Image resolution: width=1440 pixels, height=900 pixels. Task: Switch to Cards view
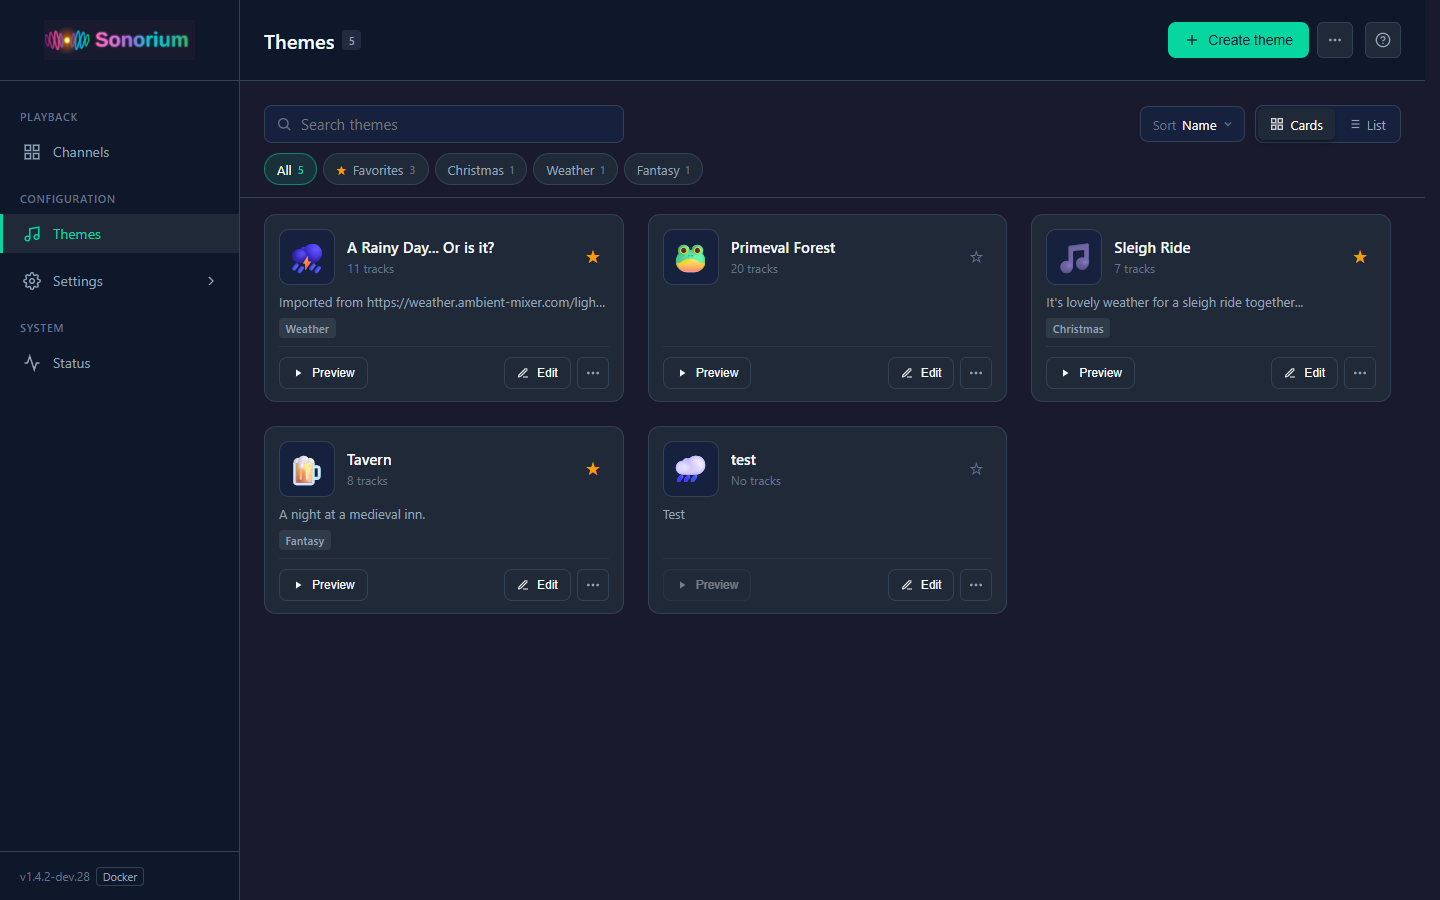point(1296,125)
